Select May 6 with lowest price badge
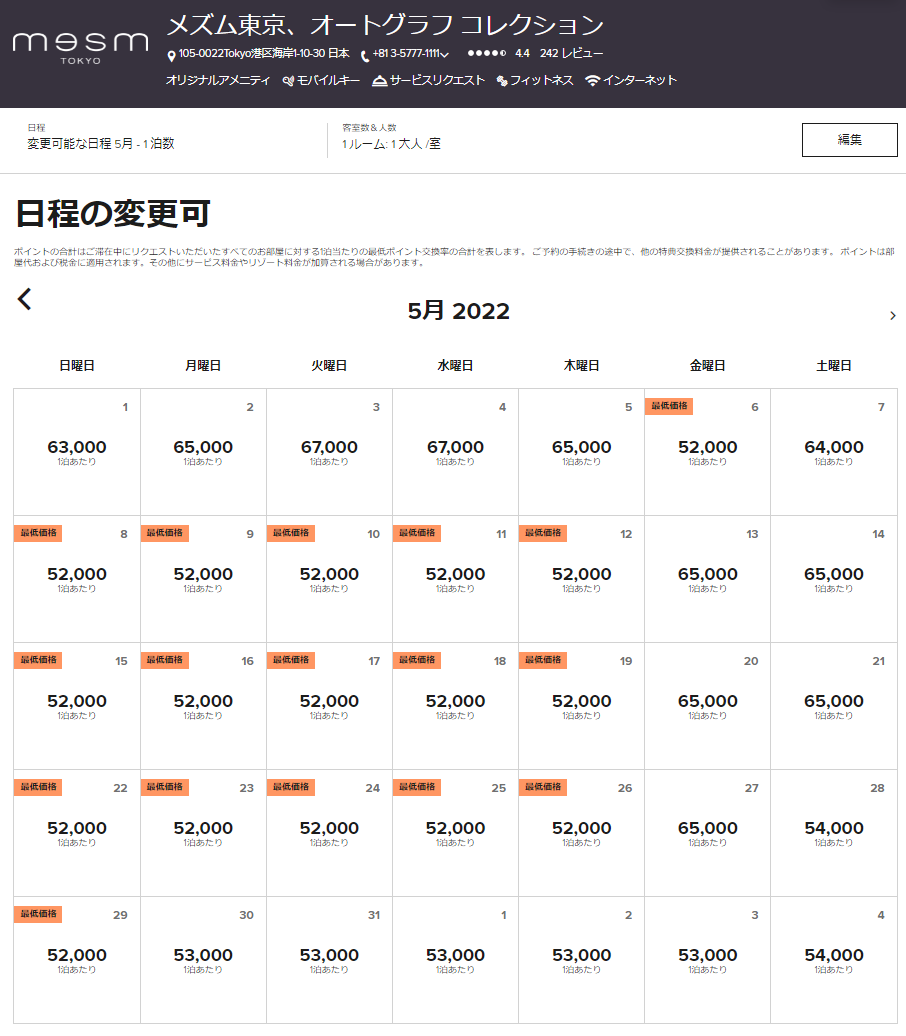 707,452
